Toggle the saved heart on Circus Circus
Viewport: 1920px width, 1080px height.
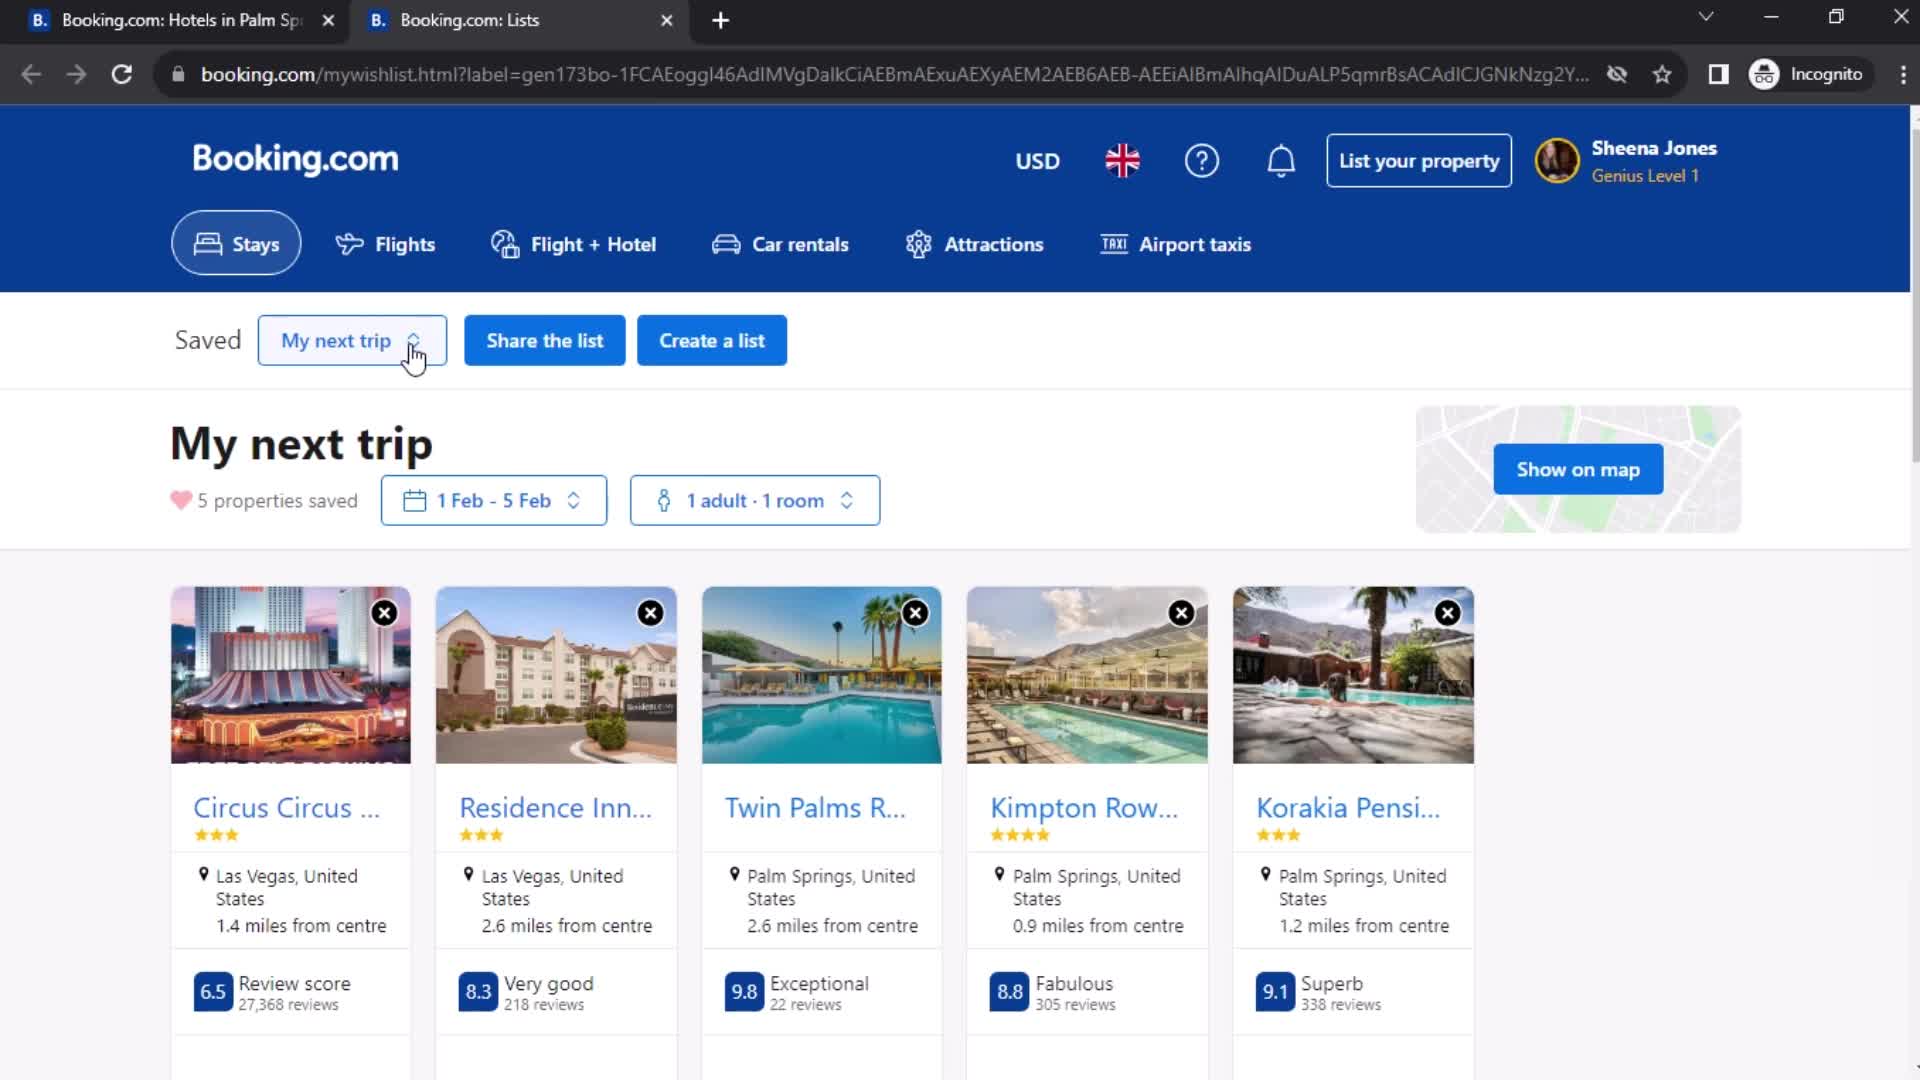384,612
